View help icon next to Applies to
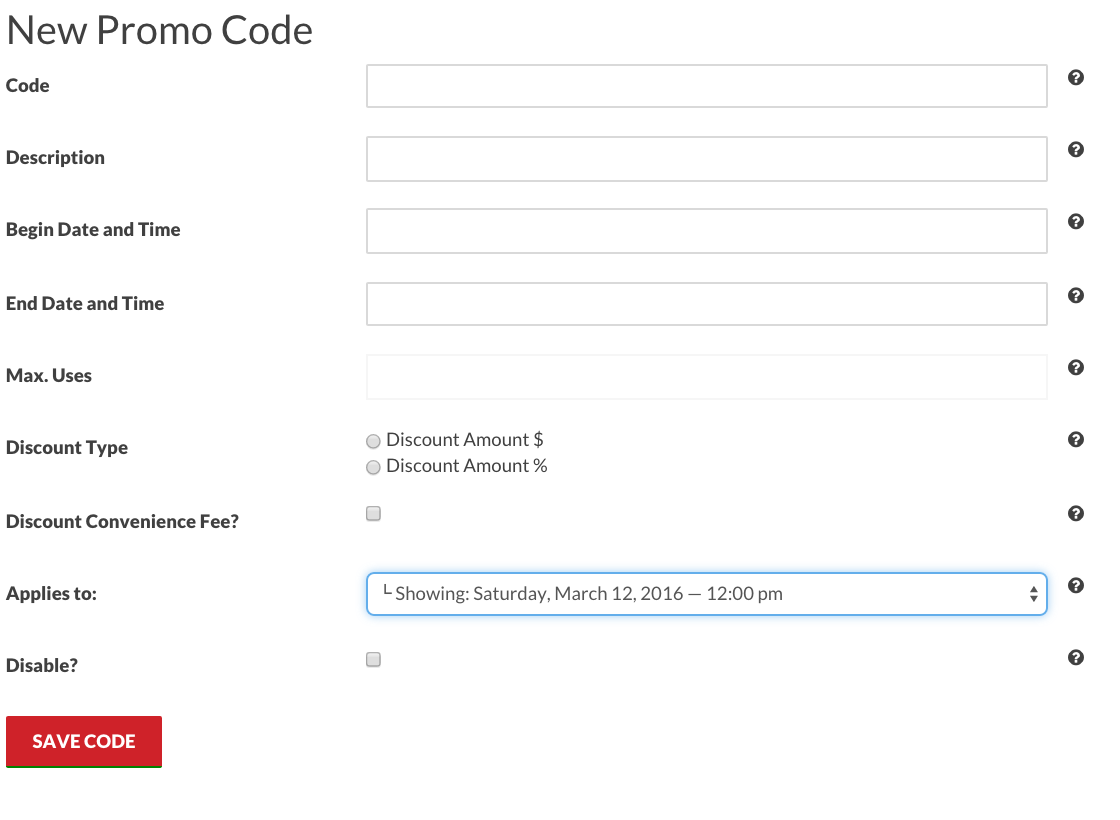The image size is (1120, 820). (1076, 586)
